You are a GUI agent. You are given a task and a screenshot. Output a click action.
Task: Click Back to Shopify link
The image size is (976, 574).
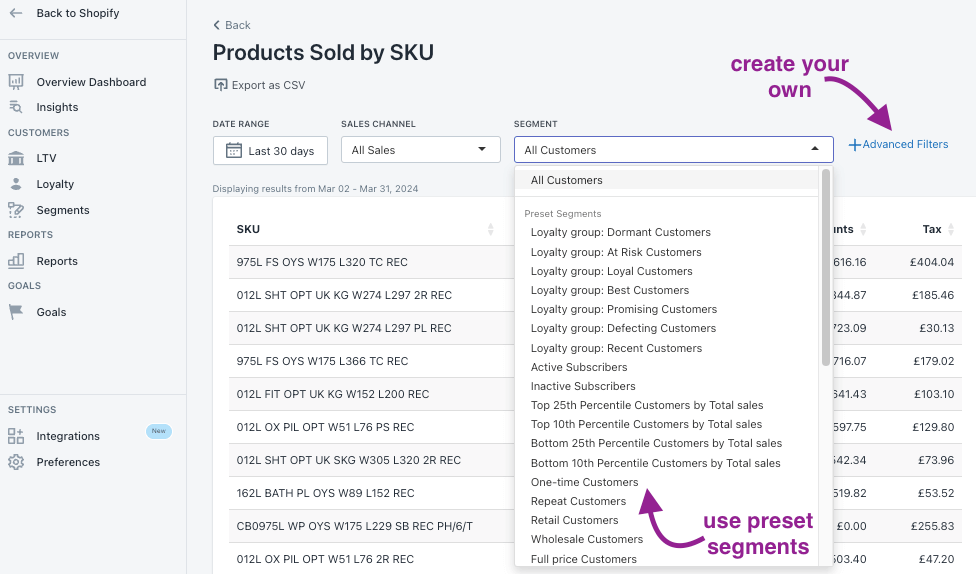point(78,13)
